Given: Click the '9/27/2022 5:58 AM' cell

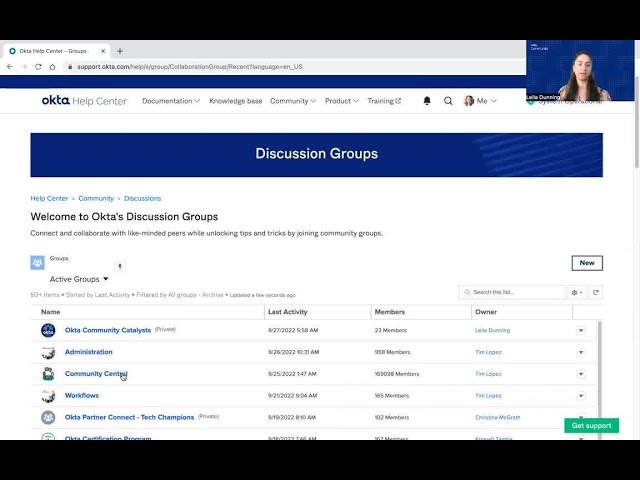Looking at the screenshot, I should tap(293, 330).
